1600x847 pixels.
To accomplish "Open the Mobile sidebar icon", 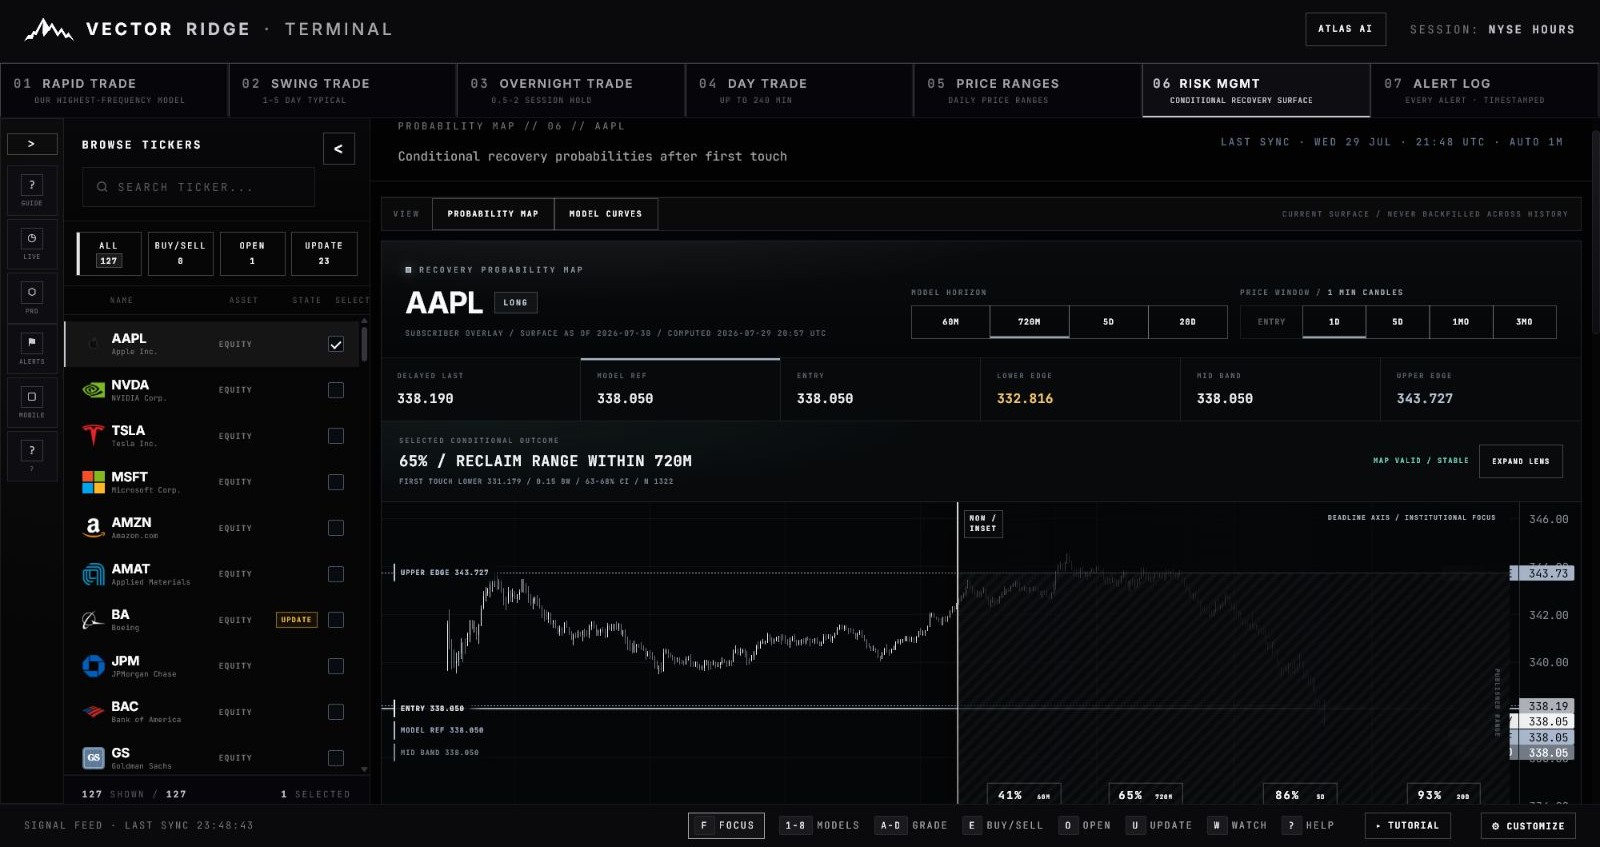I will tap(32, 402).
